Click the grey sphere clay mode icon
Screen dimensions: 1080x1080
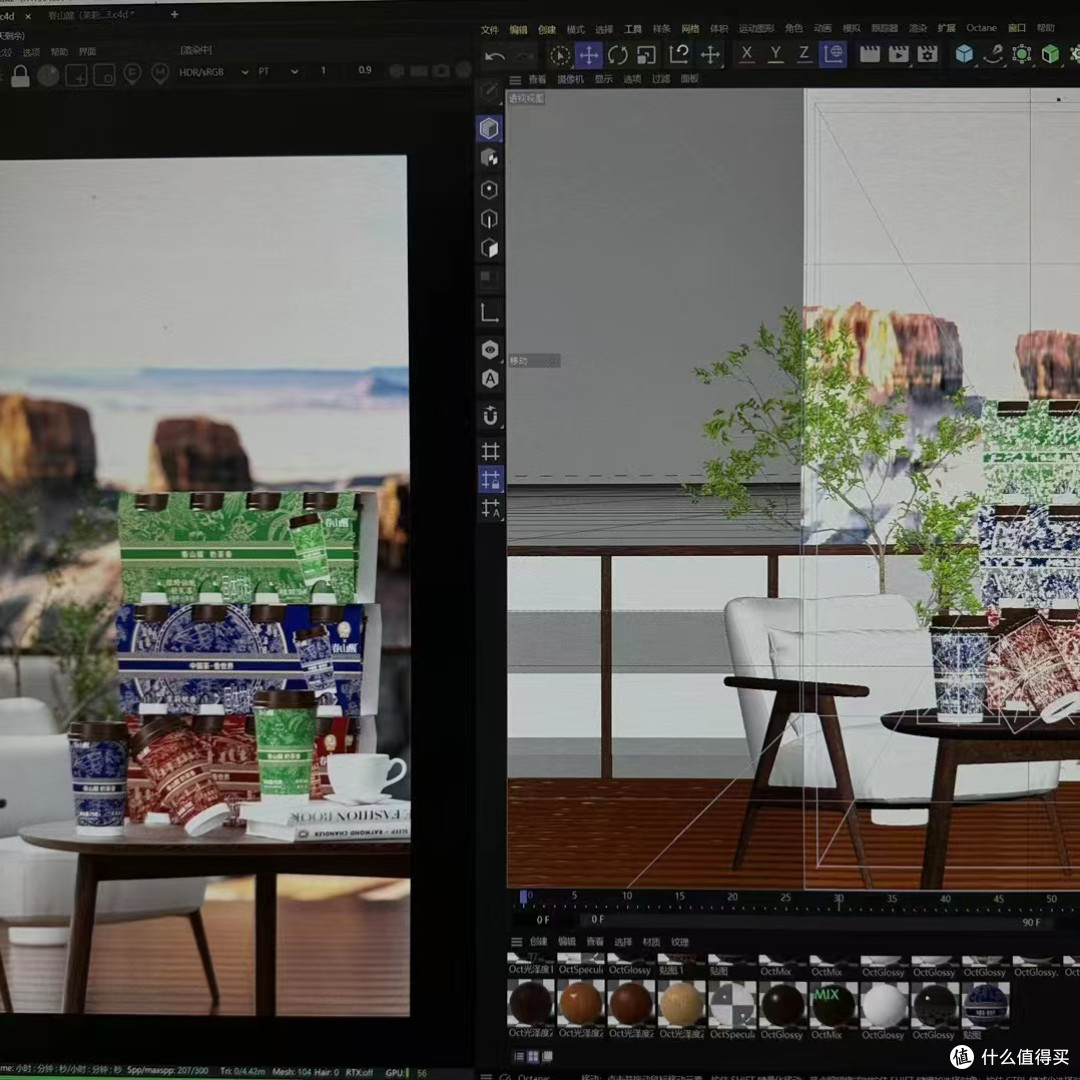48,75
